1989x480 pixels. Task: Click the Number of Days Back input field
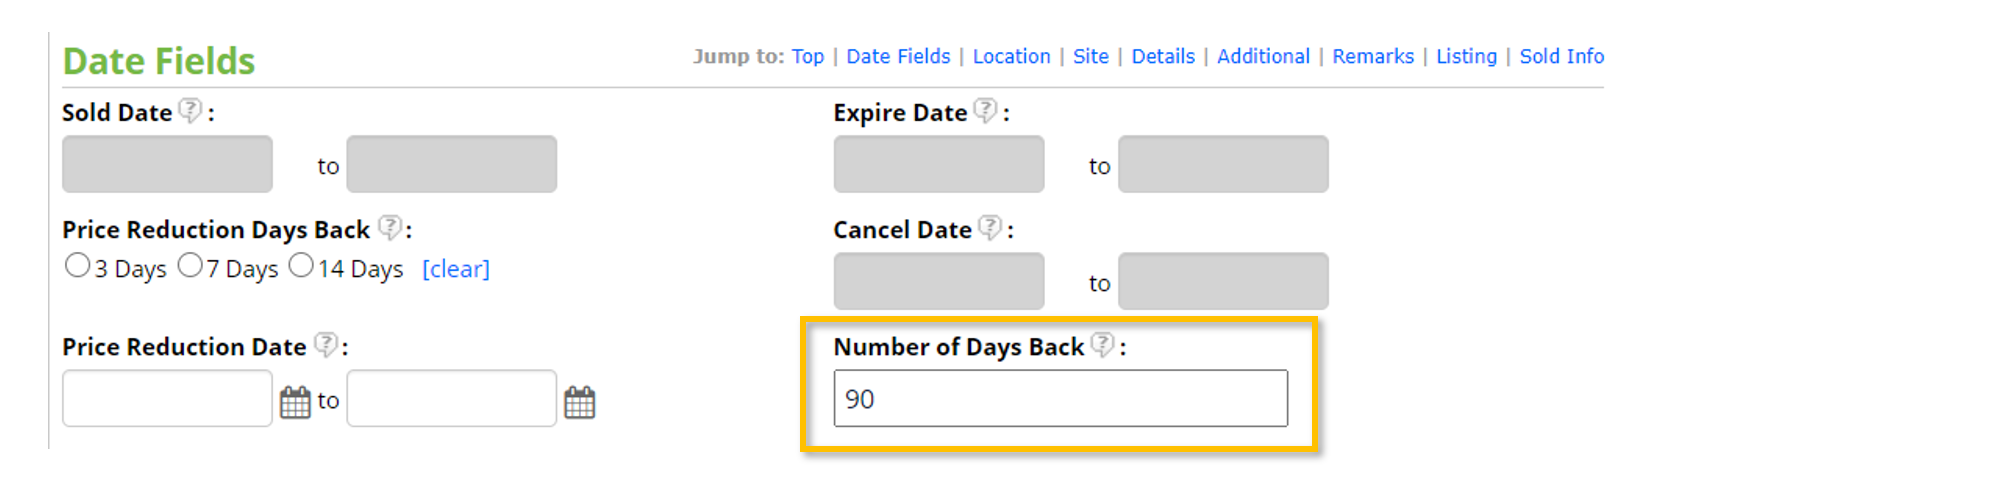pyautogui.click(x=1060, y=399)
